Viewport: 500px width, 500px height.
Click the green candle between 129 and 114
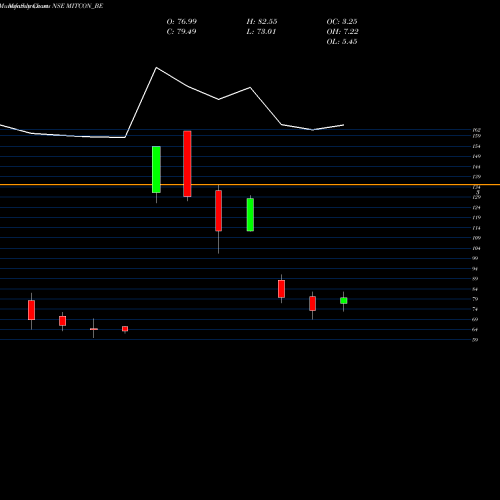250,215
